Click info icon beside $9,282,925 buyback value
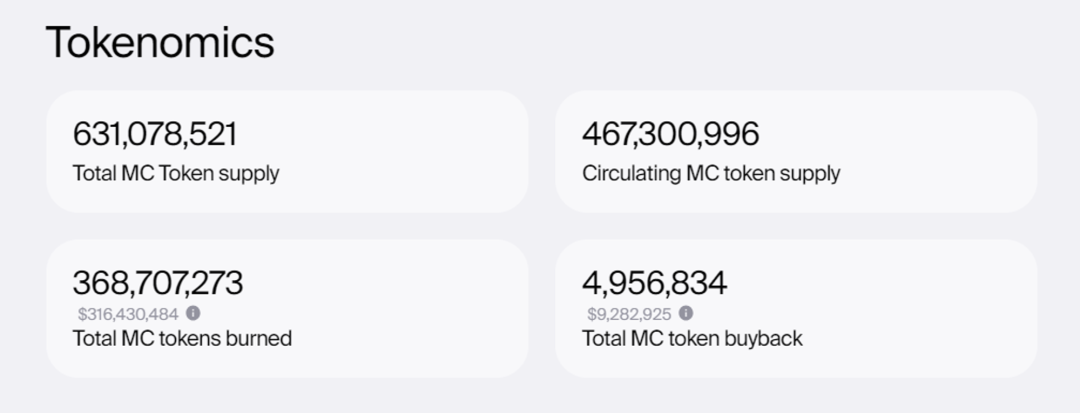 pyautogui.click(x=686, y=313)
